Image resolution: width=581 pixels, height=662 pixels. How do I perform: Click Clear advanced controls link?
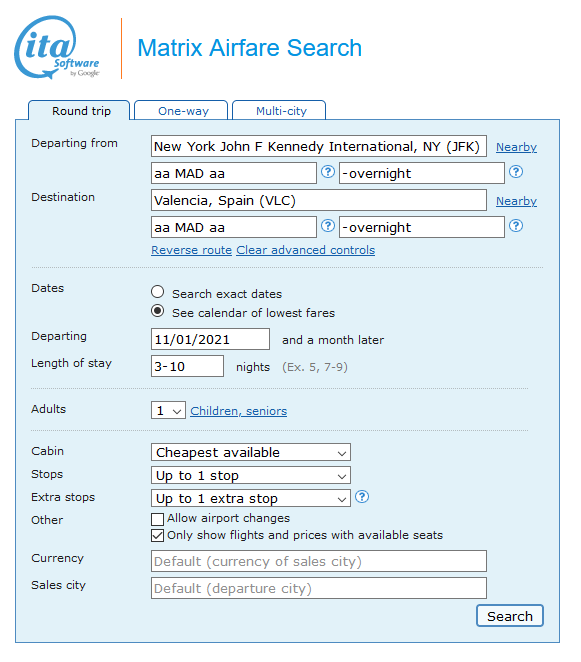click(x=306, y=250)
